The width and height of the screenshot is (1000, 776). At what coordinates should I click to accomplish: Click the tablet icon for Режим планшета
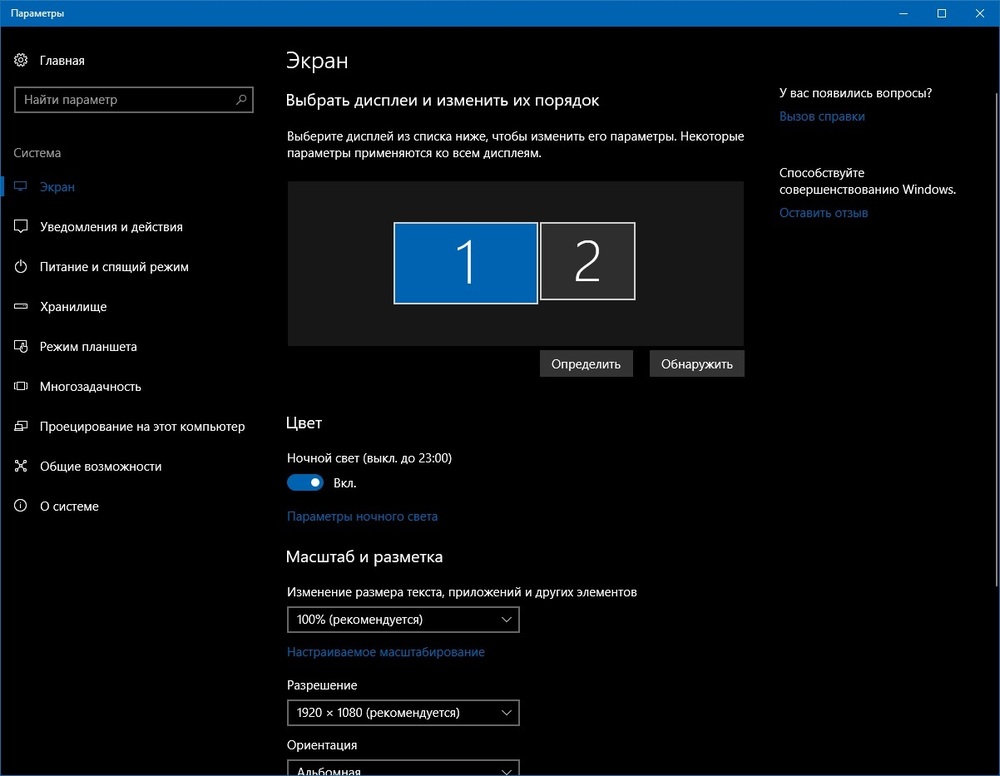pyautogui.click(x=21, y=346)
